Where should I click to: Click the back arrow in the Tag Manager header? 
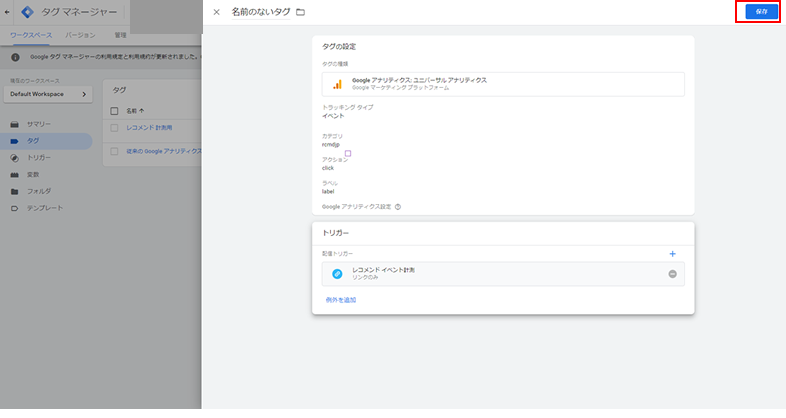click(7, 12)
